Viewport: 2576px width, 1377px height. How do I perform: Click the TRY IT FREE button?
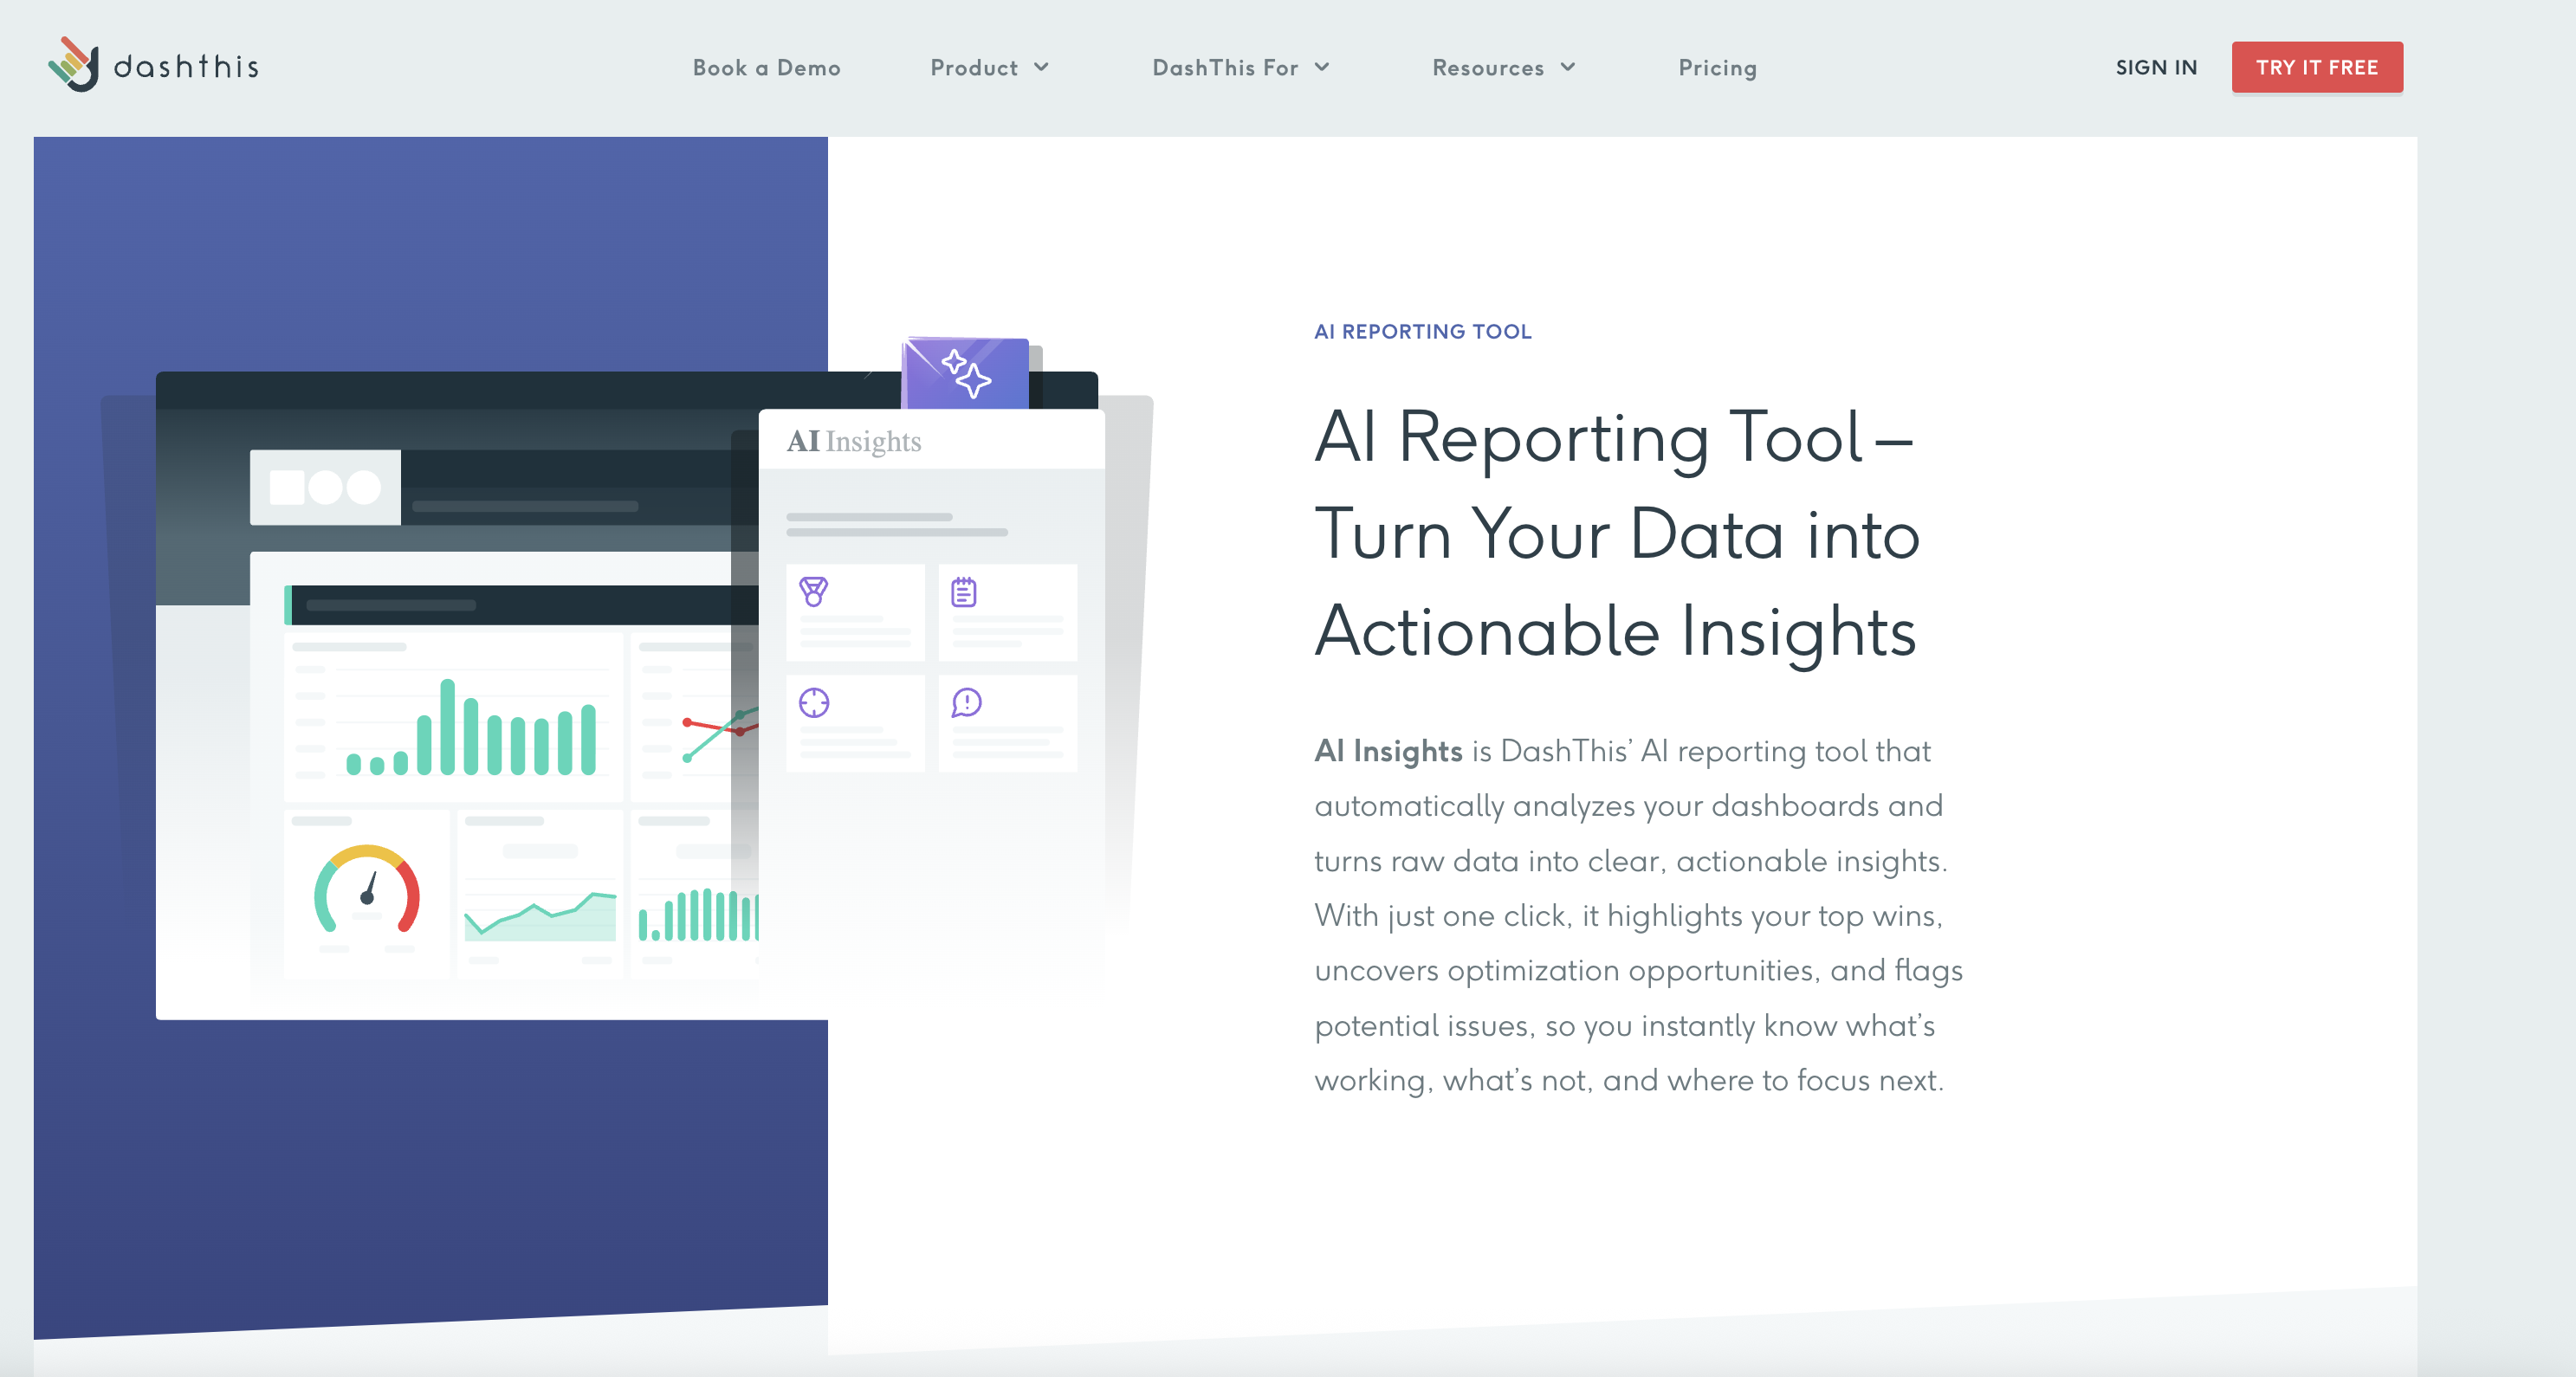click(2316, 67)
